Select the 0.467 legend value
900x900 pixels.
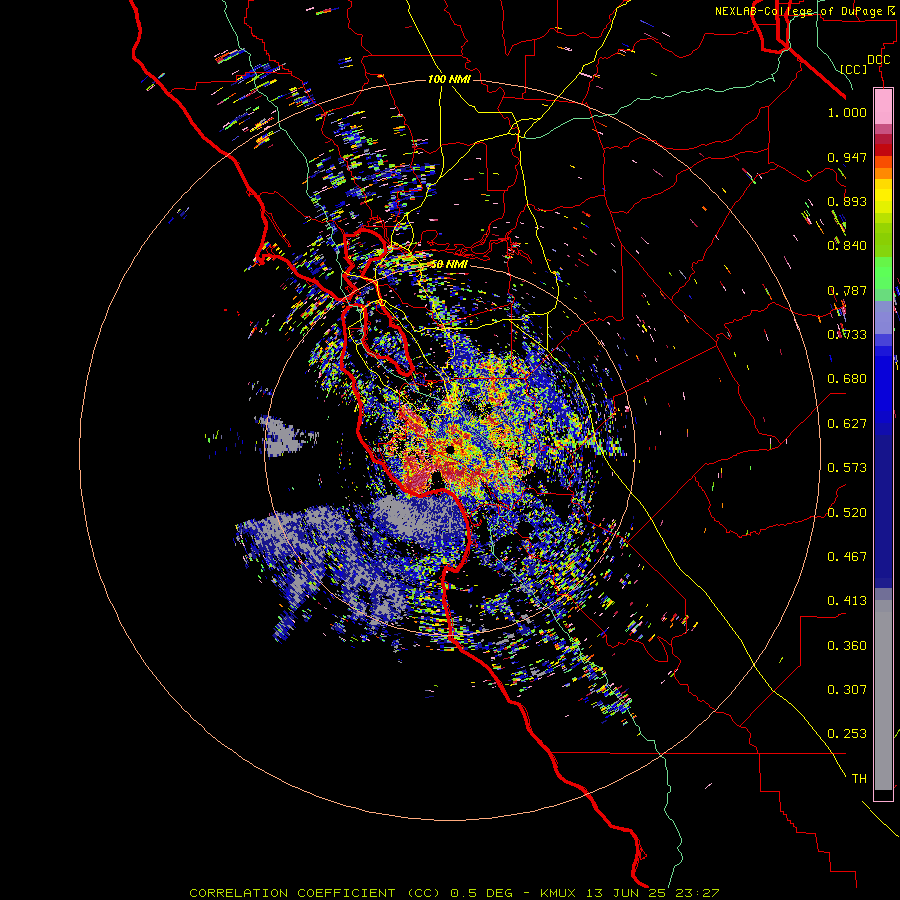847,557
